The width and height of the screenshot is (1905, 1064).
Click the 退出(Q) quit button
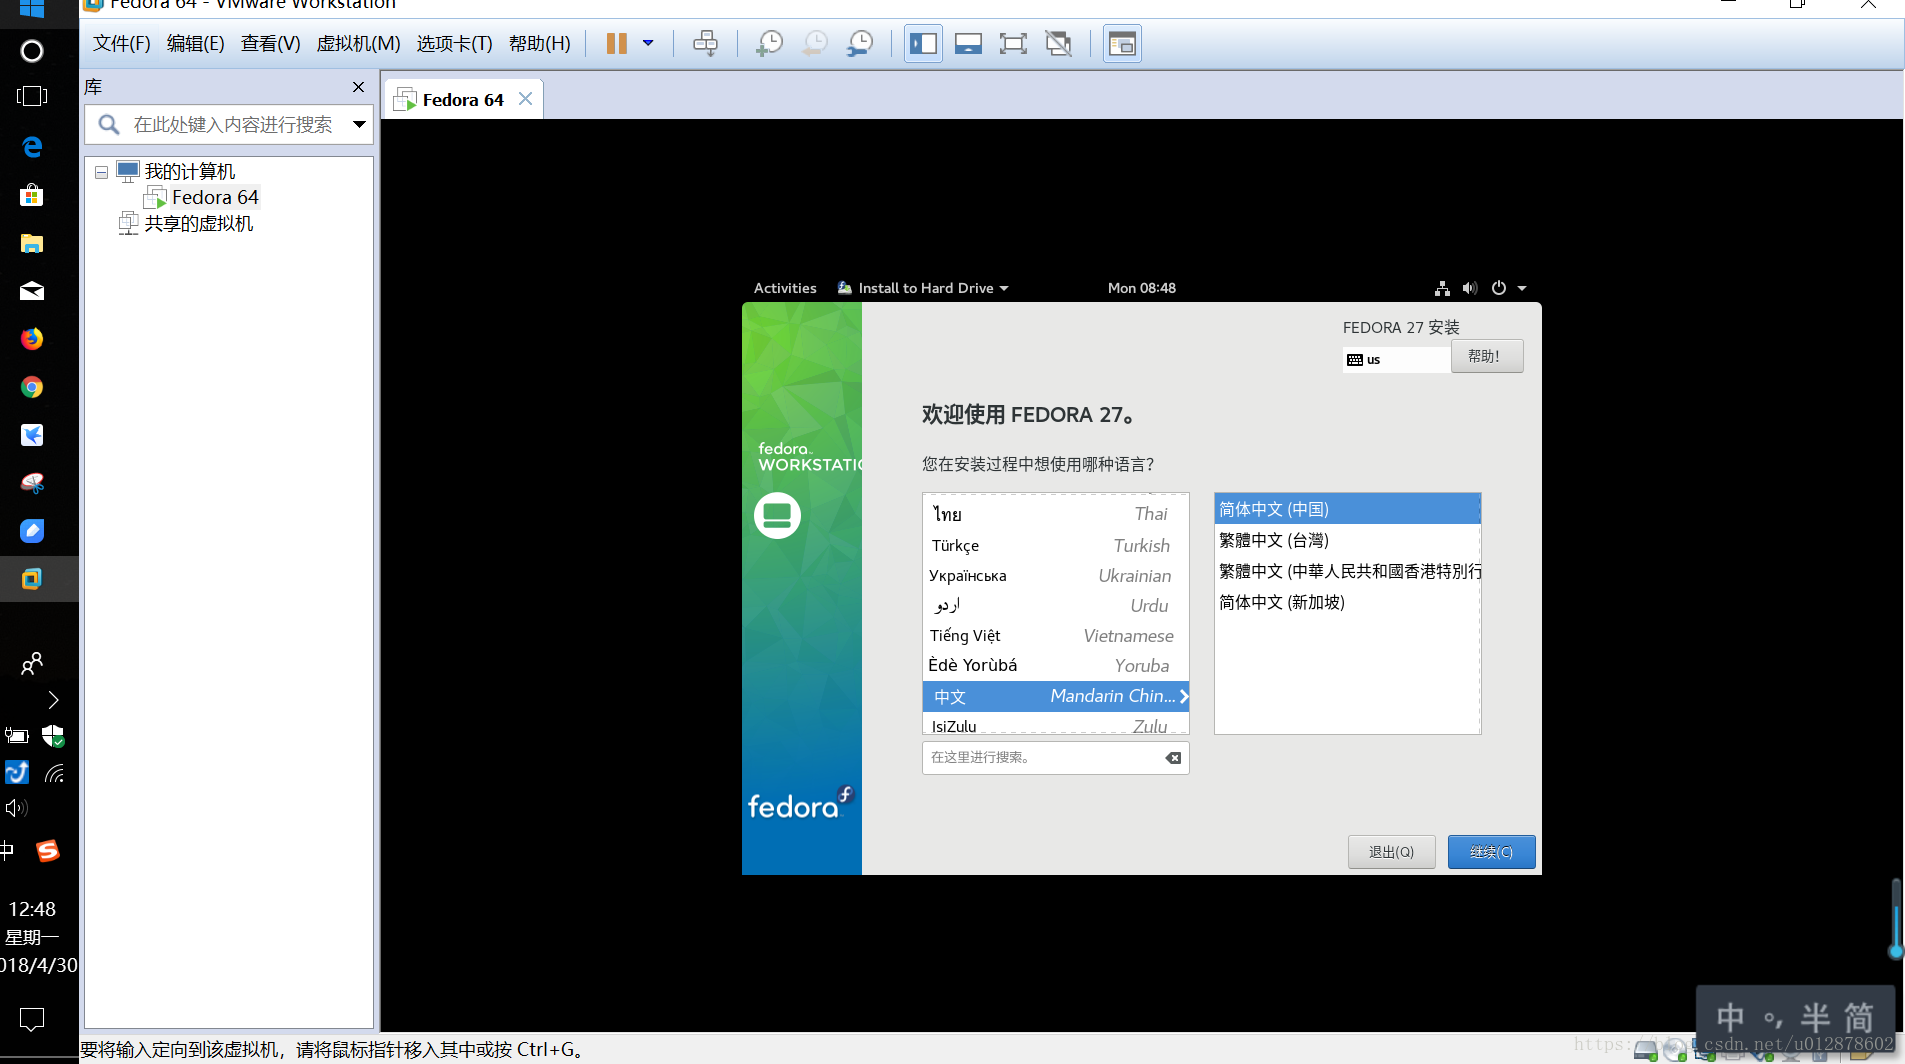[x=1391, y=852]
